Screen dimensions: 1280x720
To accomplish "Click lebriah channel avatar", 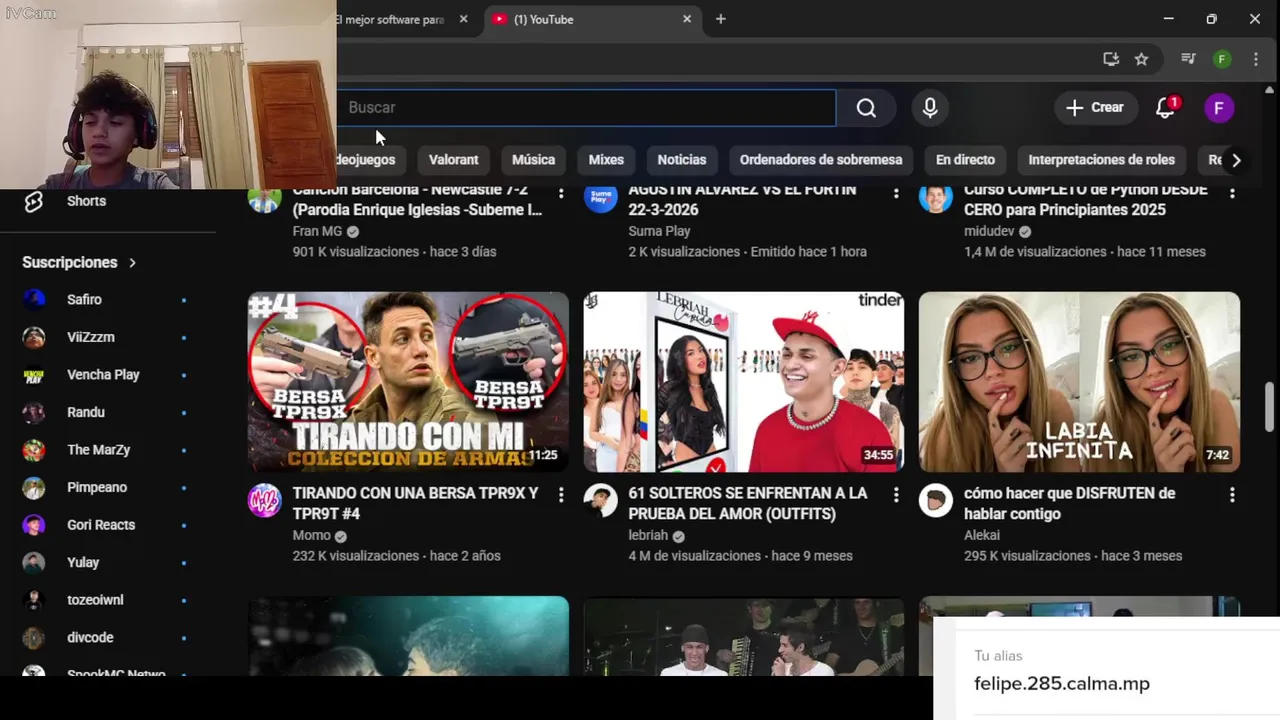I will [601, 500].
